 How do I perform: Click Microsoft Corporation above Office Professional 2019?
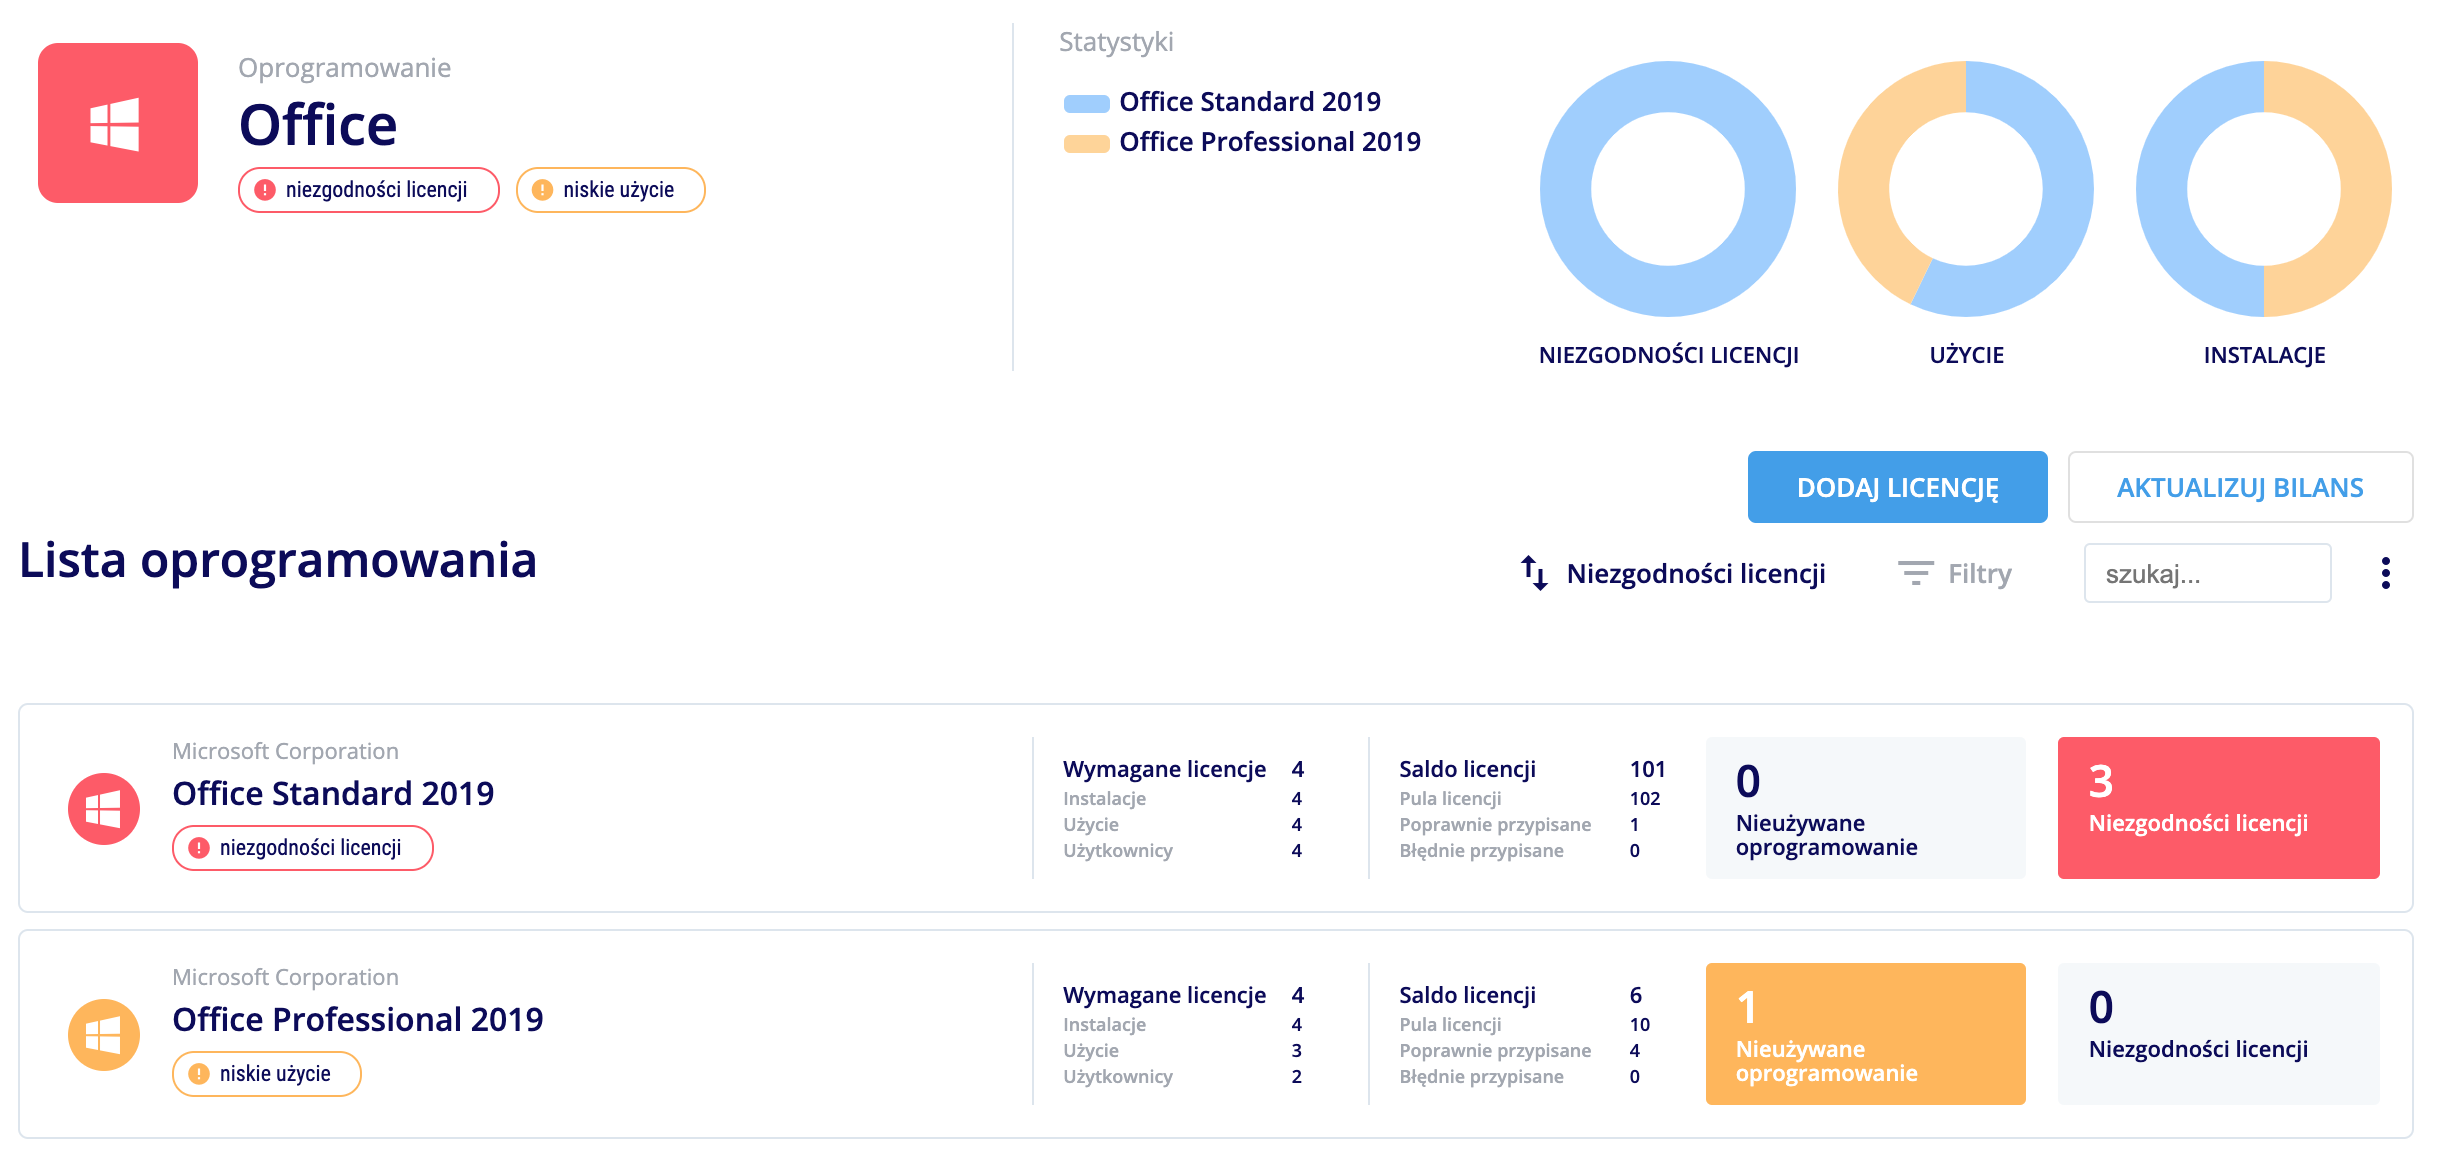(x=285, y=977)
